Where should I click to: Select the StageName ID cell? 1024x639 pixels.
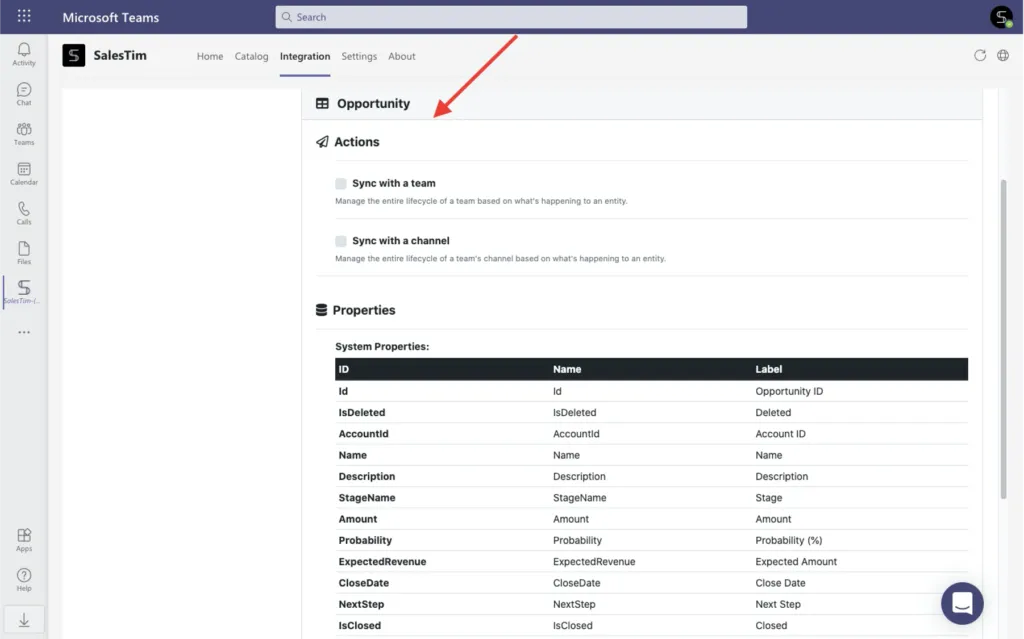367,498
